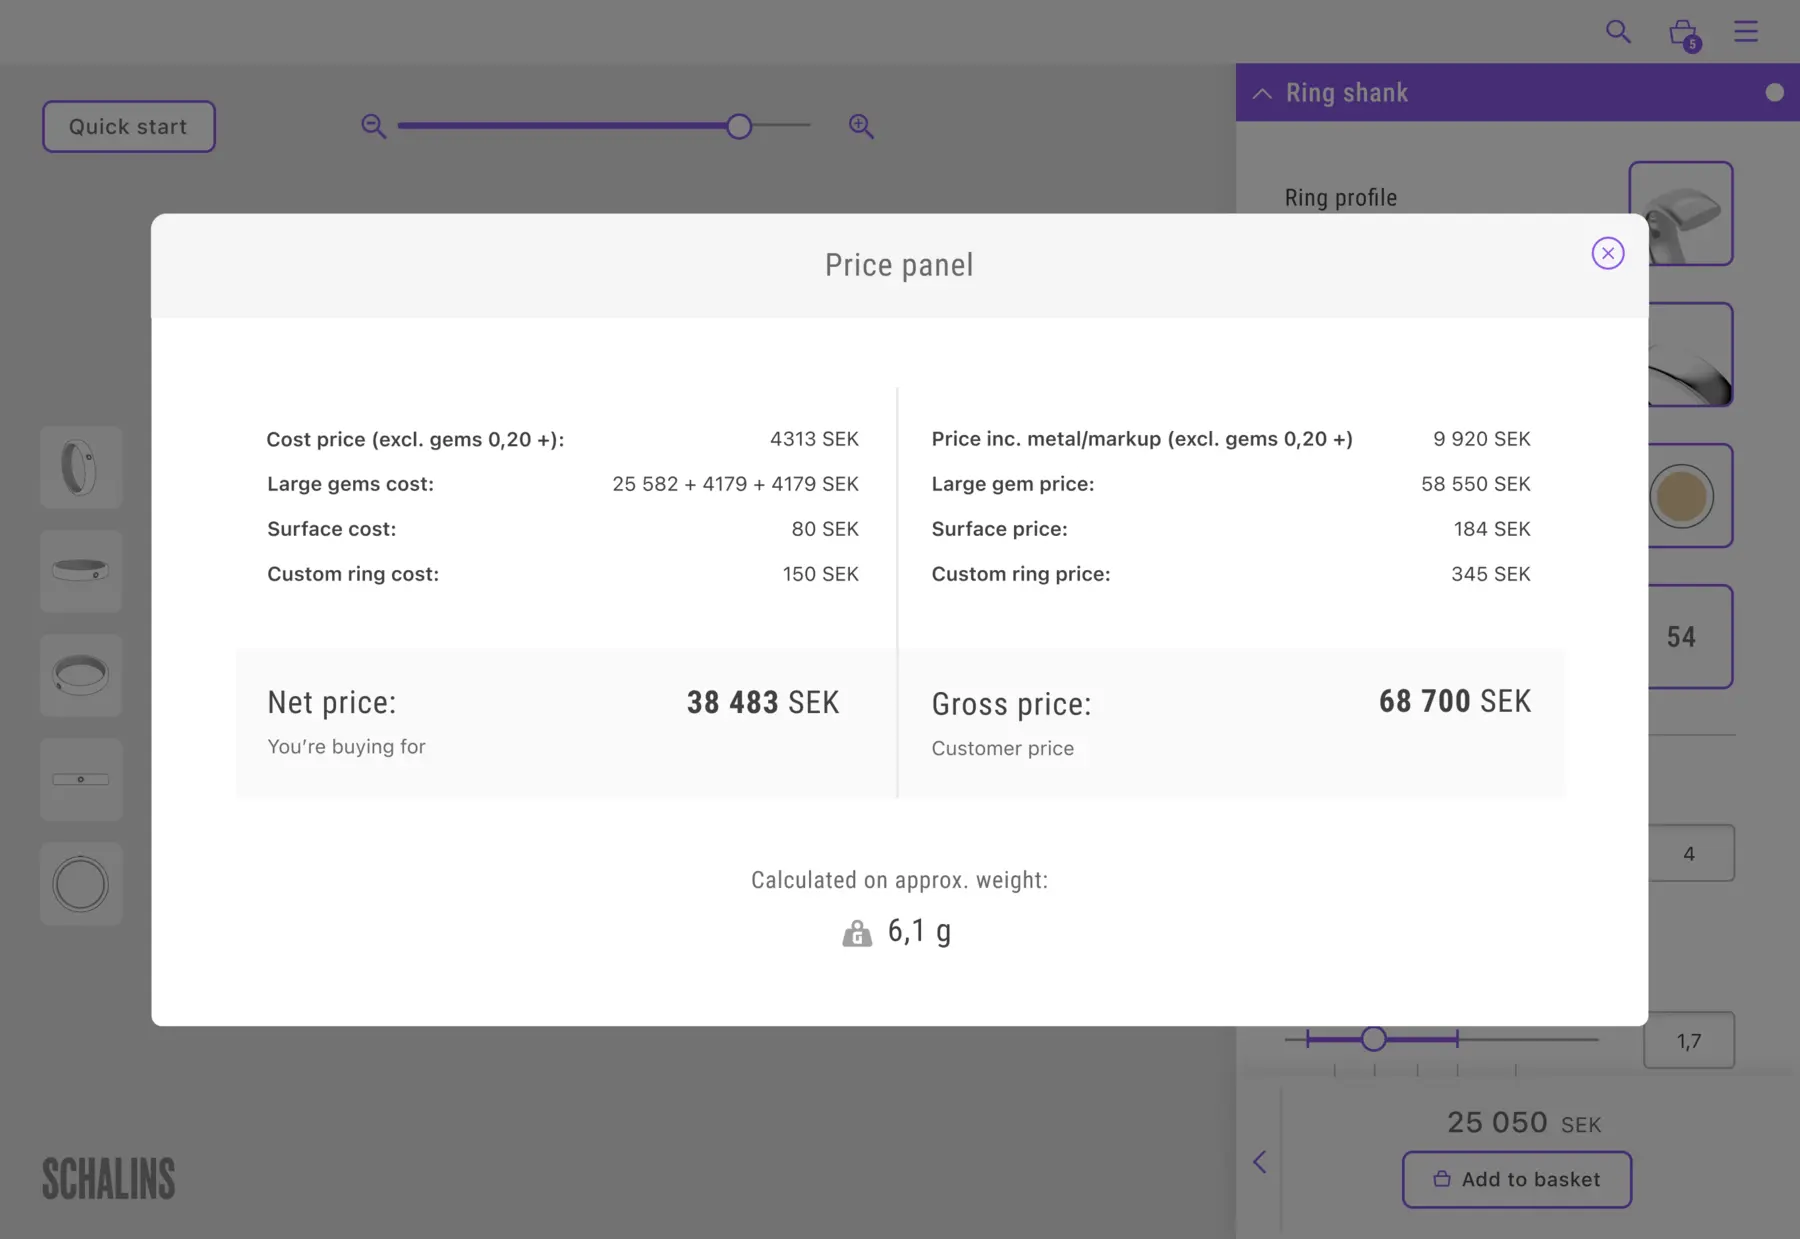Click the Quick start button
The width and height of the screenshot is (1800, 1239).
pos(128,127)
